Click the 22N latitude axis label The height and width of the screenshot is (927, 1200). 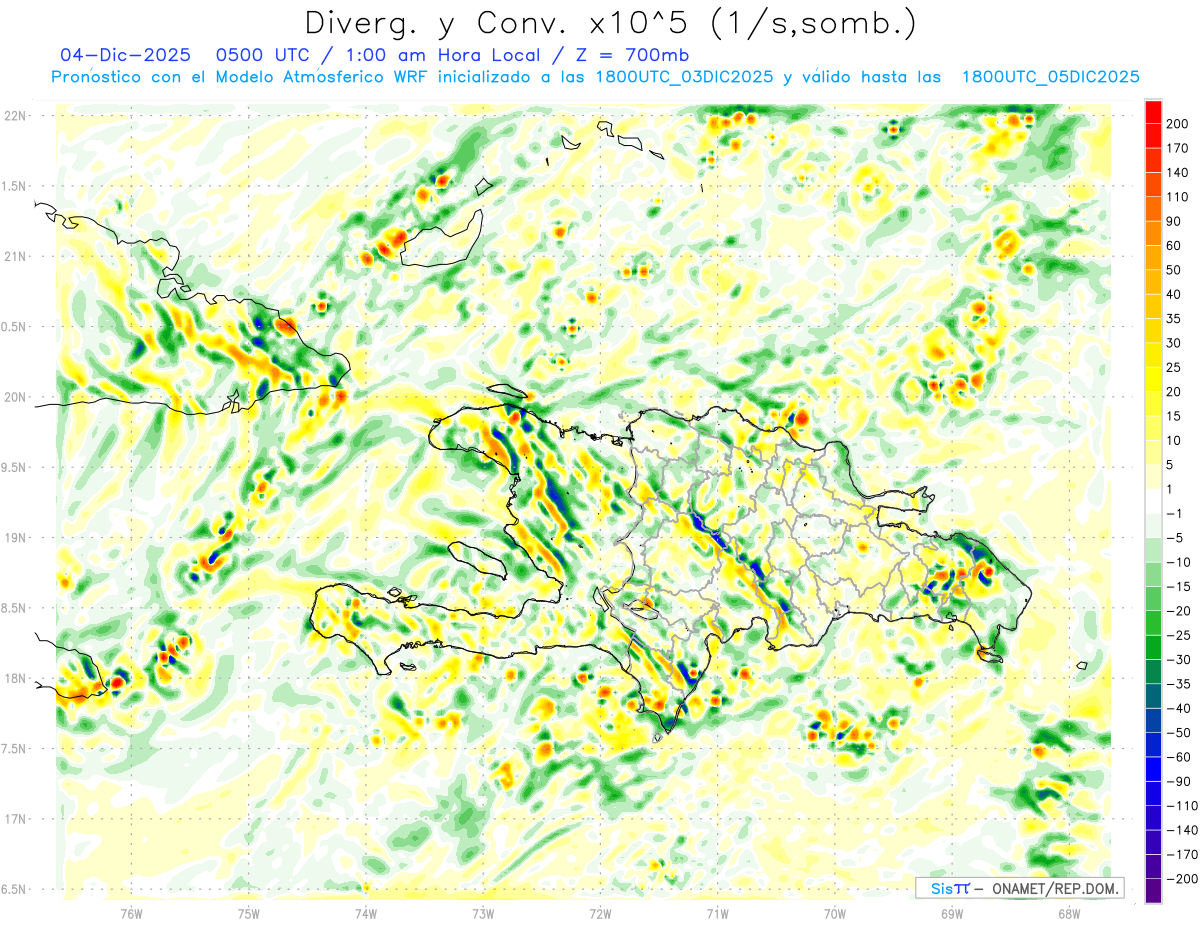click(x=14, y=116)
